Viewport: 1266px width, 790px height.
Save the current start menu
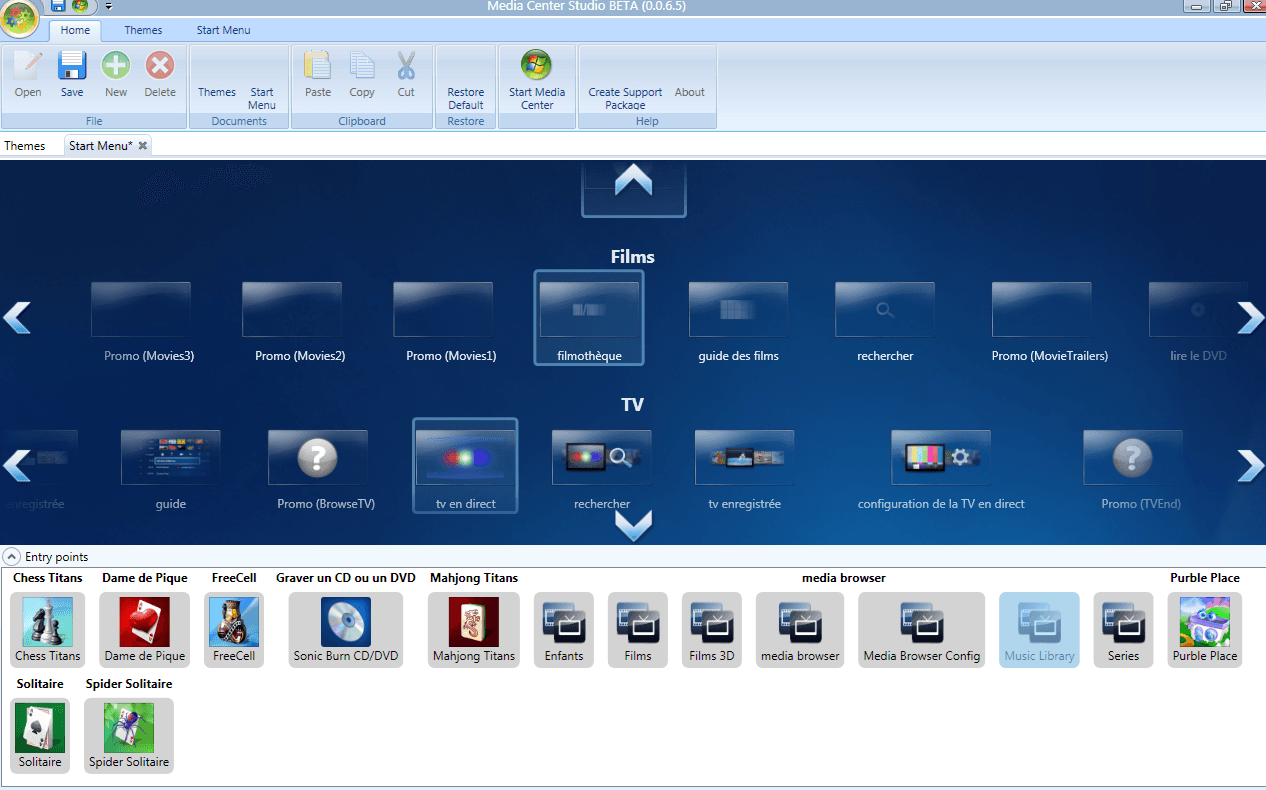pos(72,75)
